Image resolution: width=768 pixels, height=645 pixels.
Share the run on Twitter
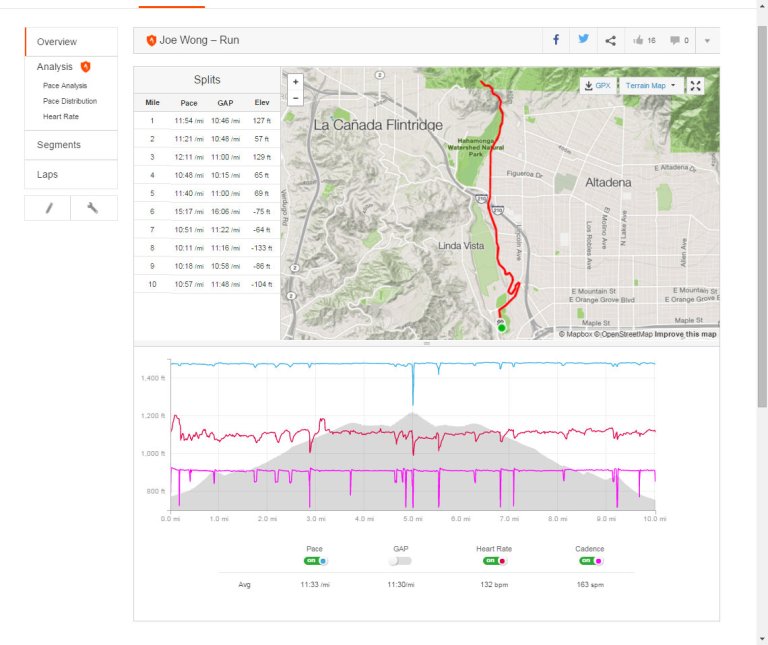click(583, 41)
